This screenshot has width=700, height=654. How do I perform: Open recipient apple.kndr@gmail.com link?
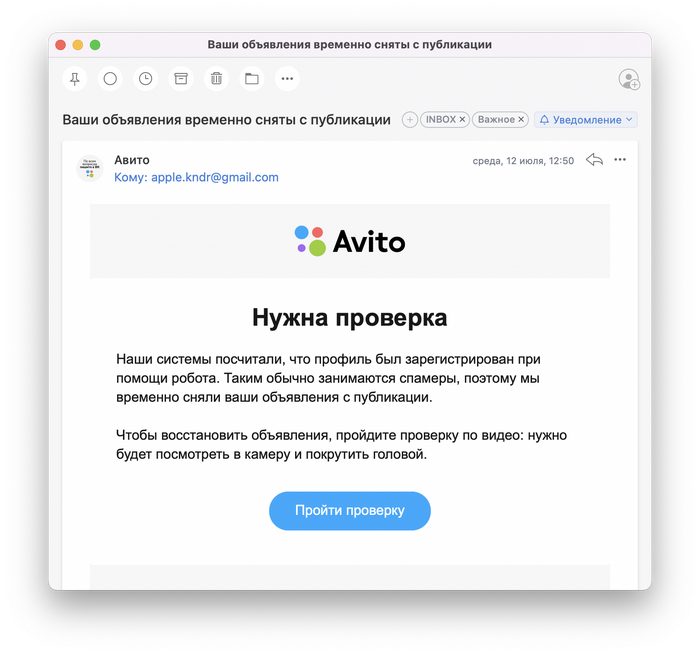(215, 177)
